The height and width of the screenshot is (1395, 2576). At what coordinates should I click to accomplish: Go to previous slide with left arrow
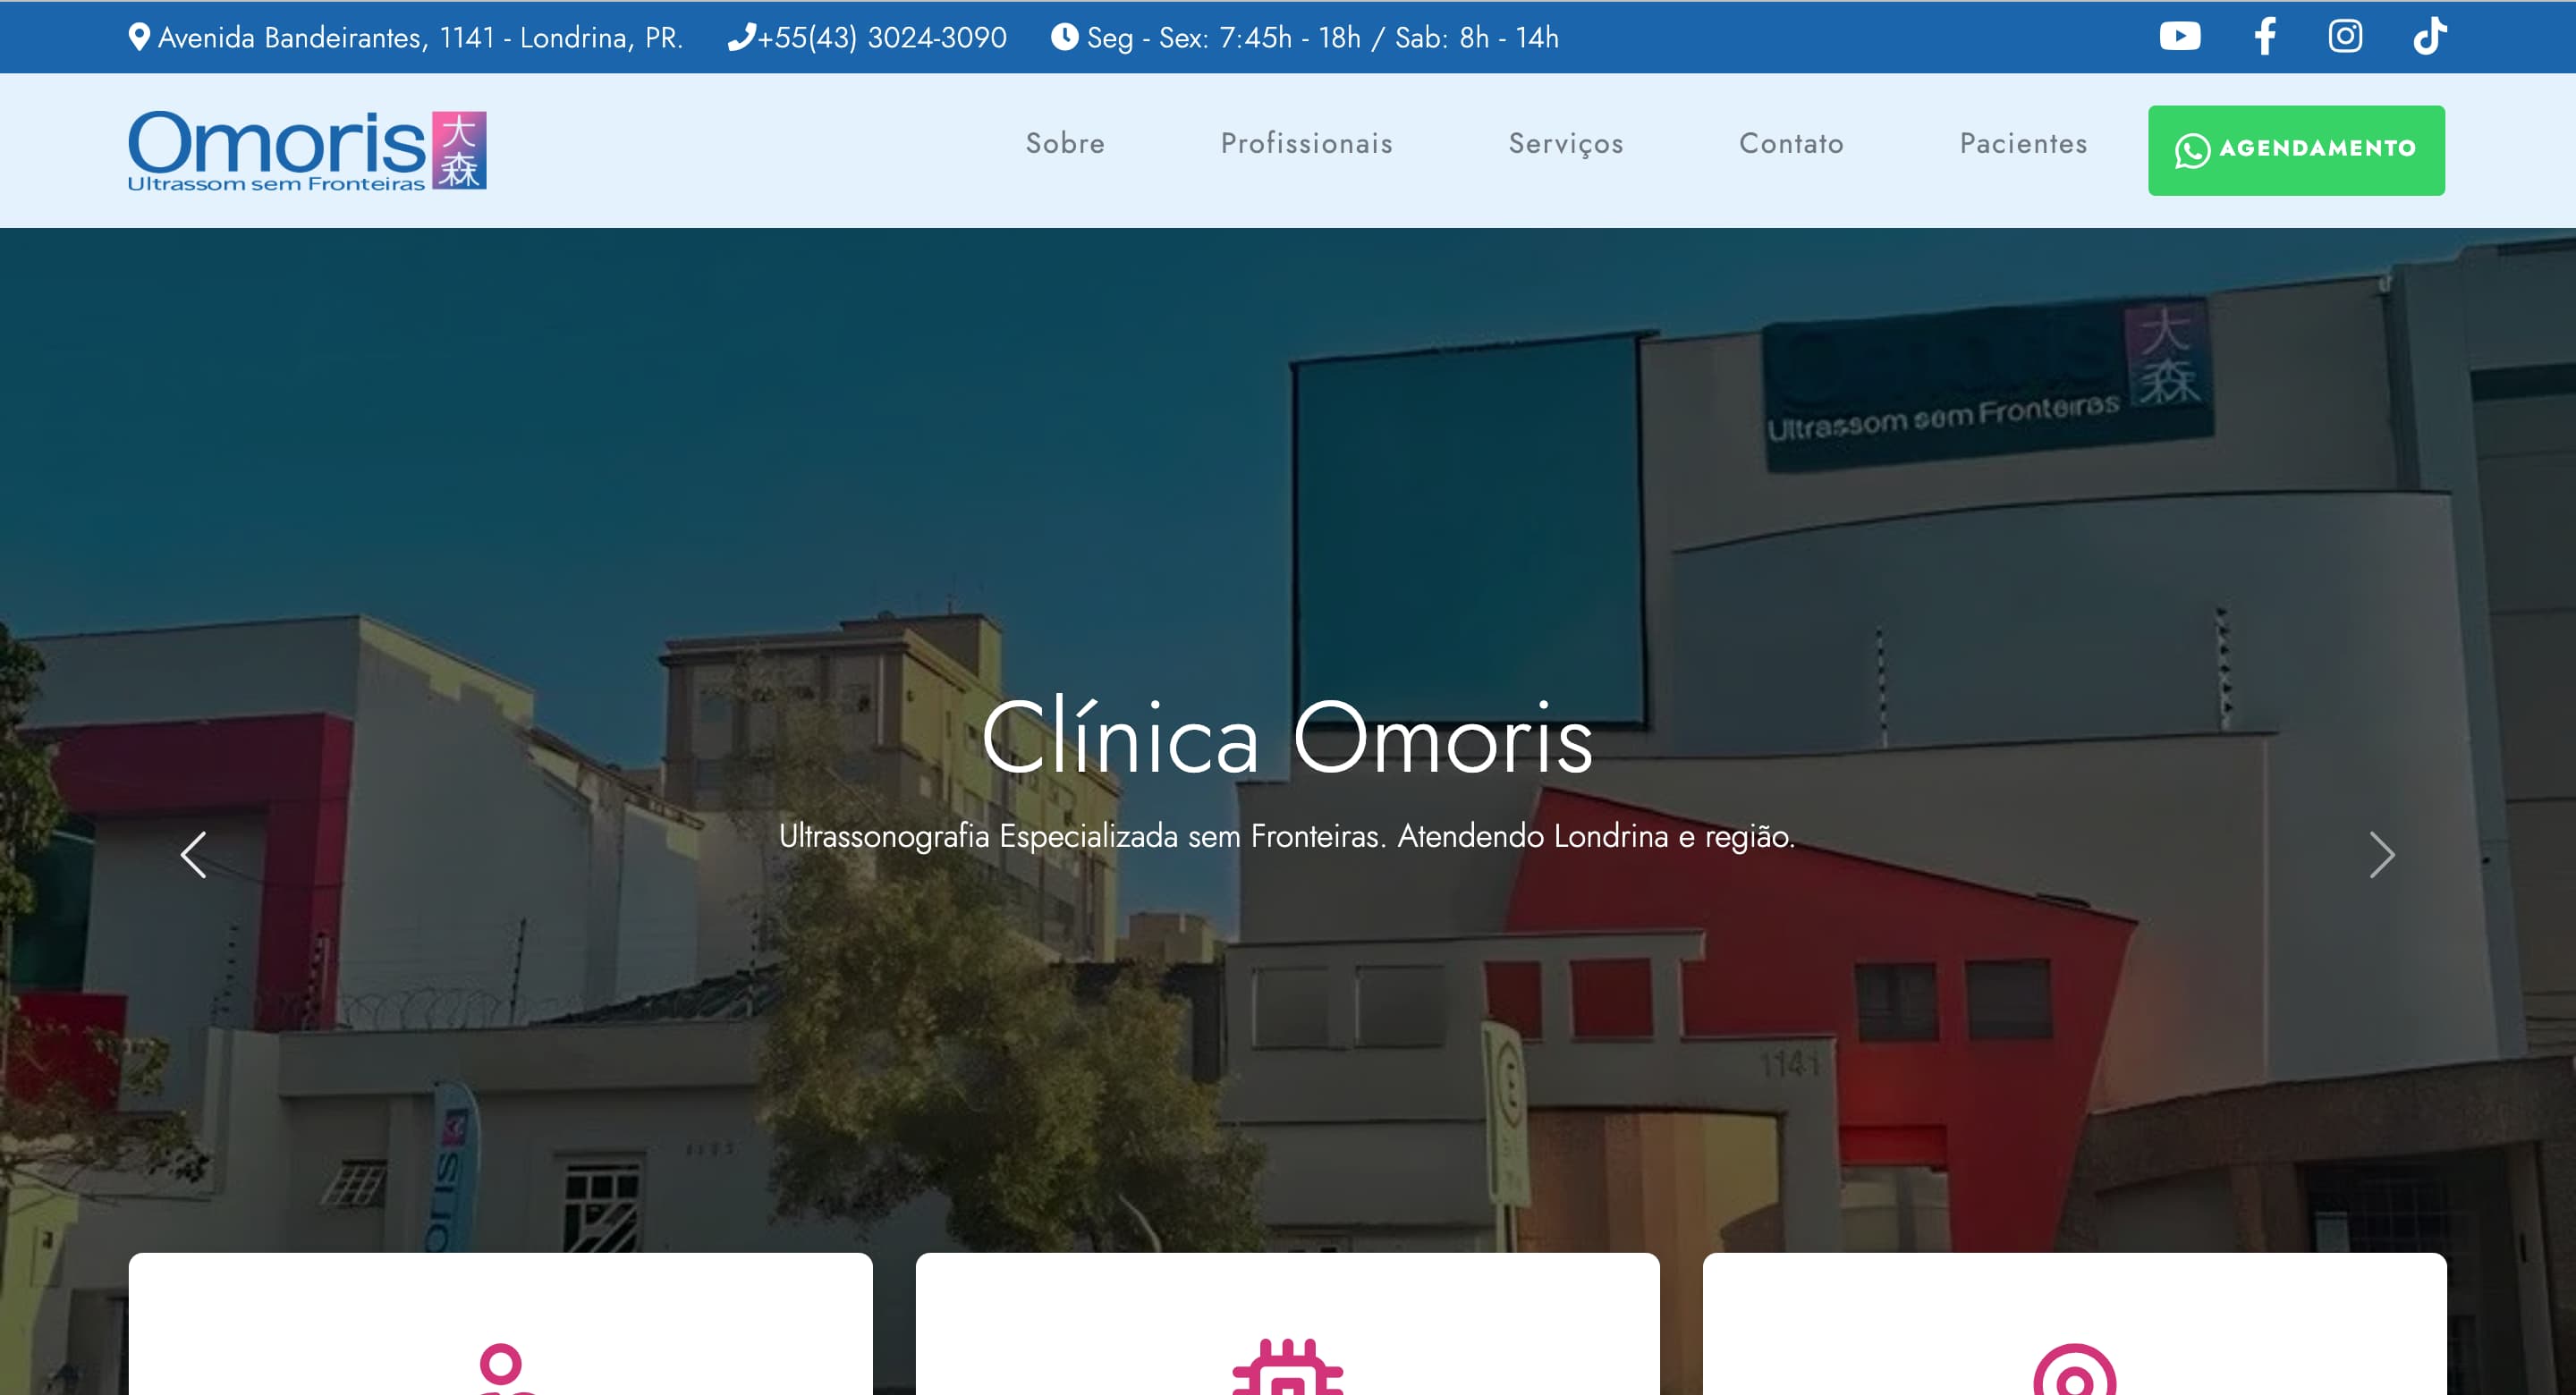tap(193, 855)
